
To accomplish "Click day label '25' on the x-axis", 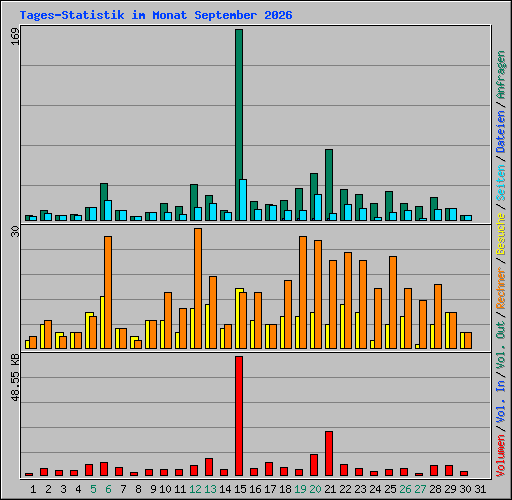I will point(390,489).
